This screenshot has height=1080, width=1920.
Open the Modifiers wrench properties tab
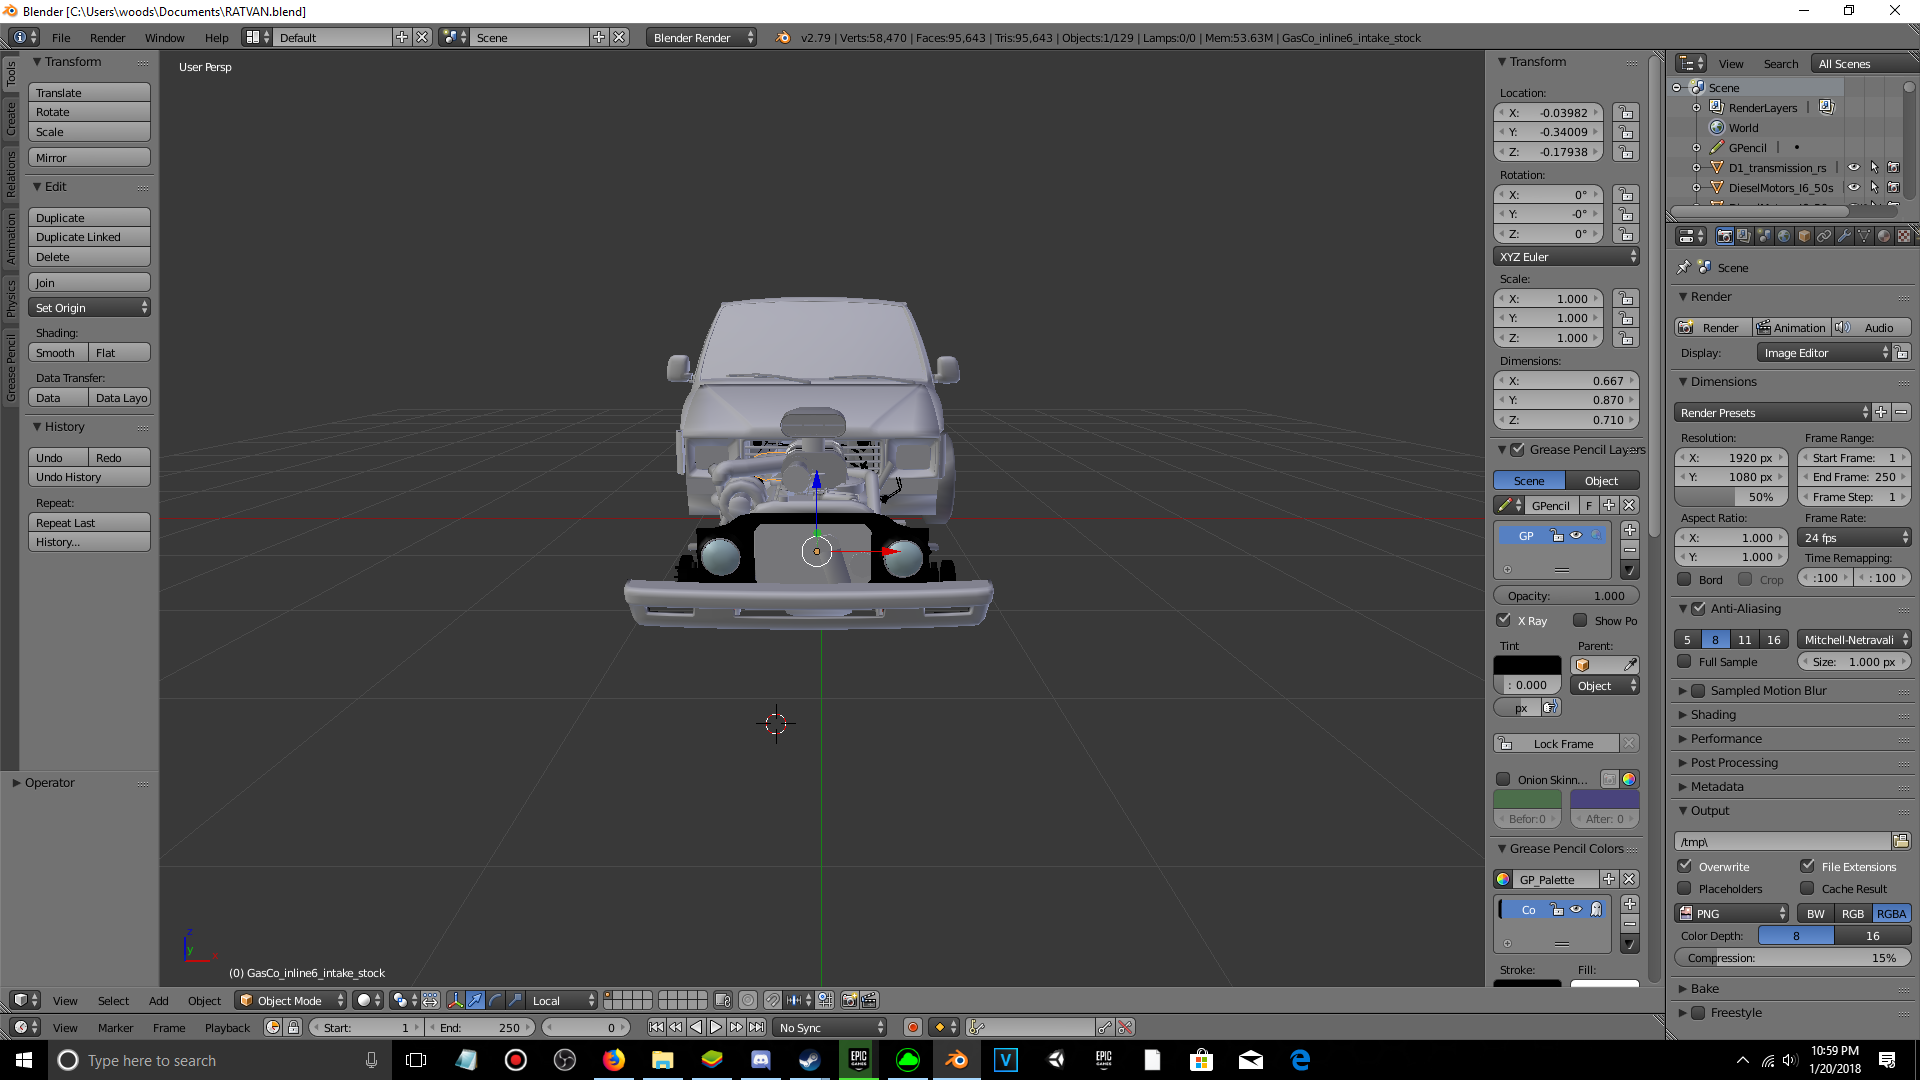[x=1844, y=236]
